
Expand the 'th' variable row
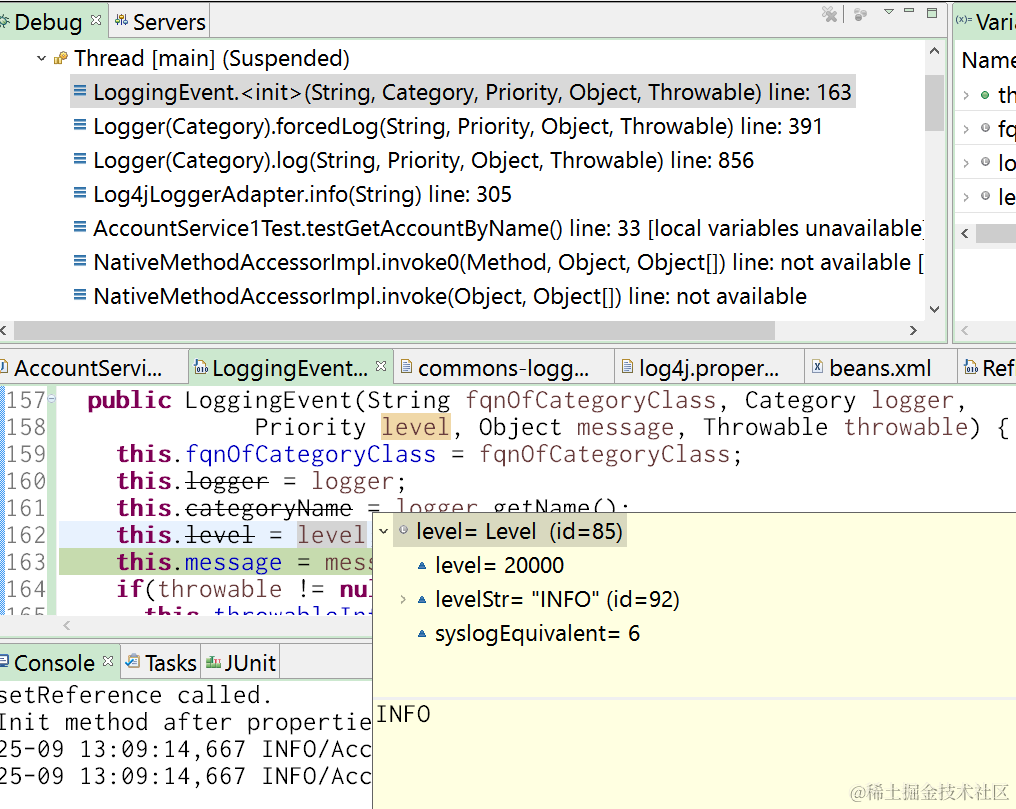coord(966,96)
